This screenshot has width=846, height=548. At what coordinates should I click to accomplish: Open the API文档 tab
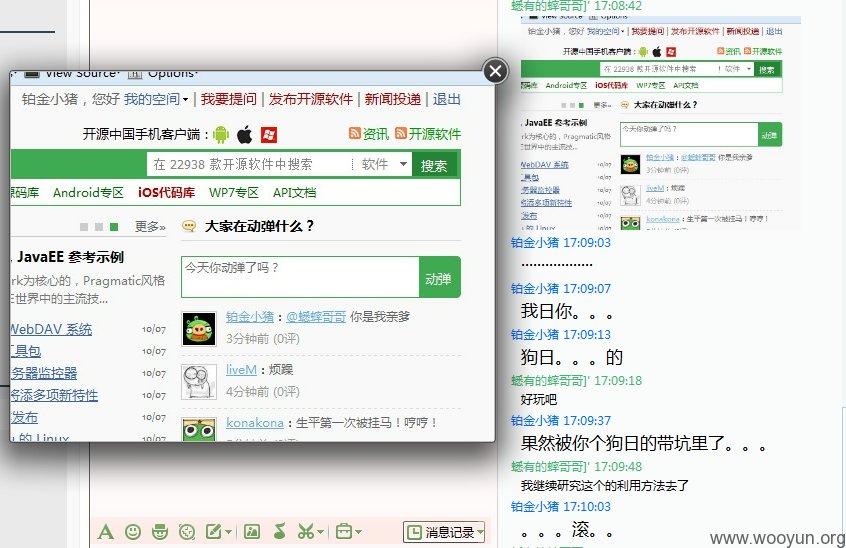click(295, 193)
